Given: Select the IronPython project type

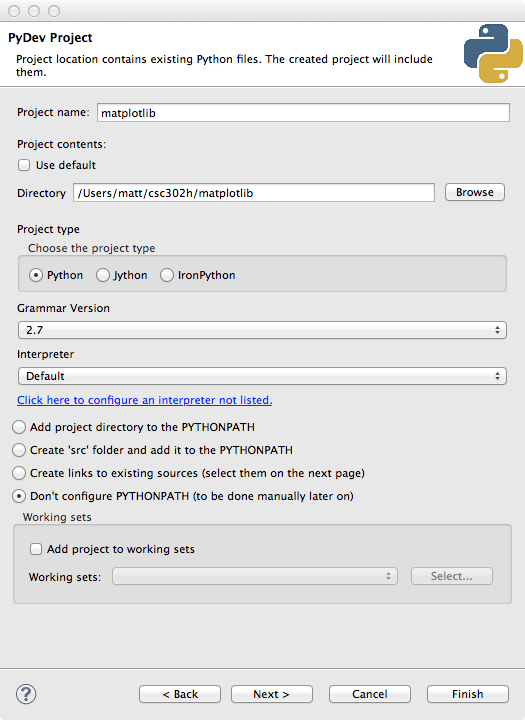Looking at the screenshot, I should click(x=167, y=275).
